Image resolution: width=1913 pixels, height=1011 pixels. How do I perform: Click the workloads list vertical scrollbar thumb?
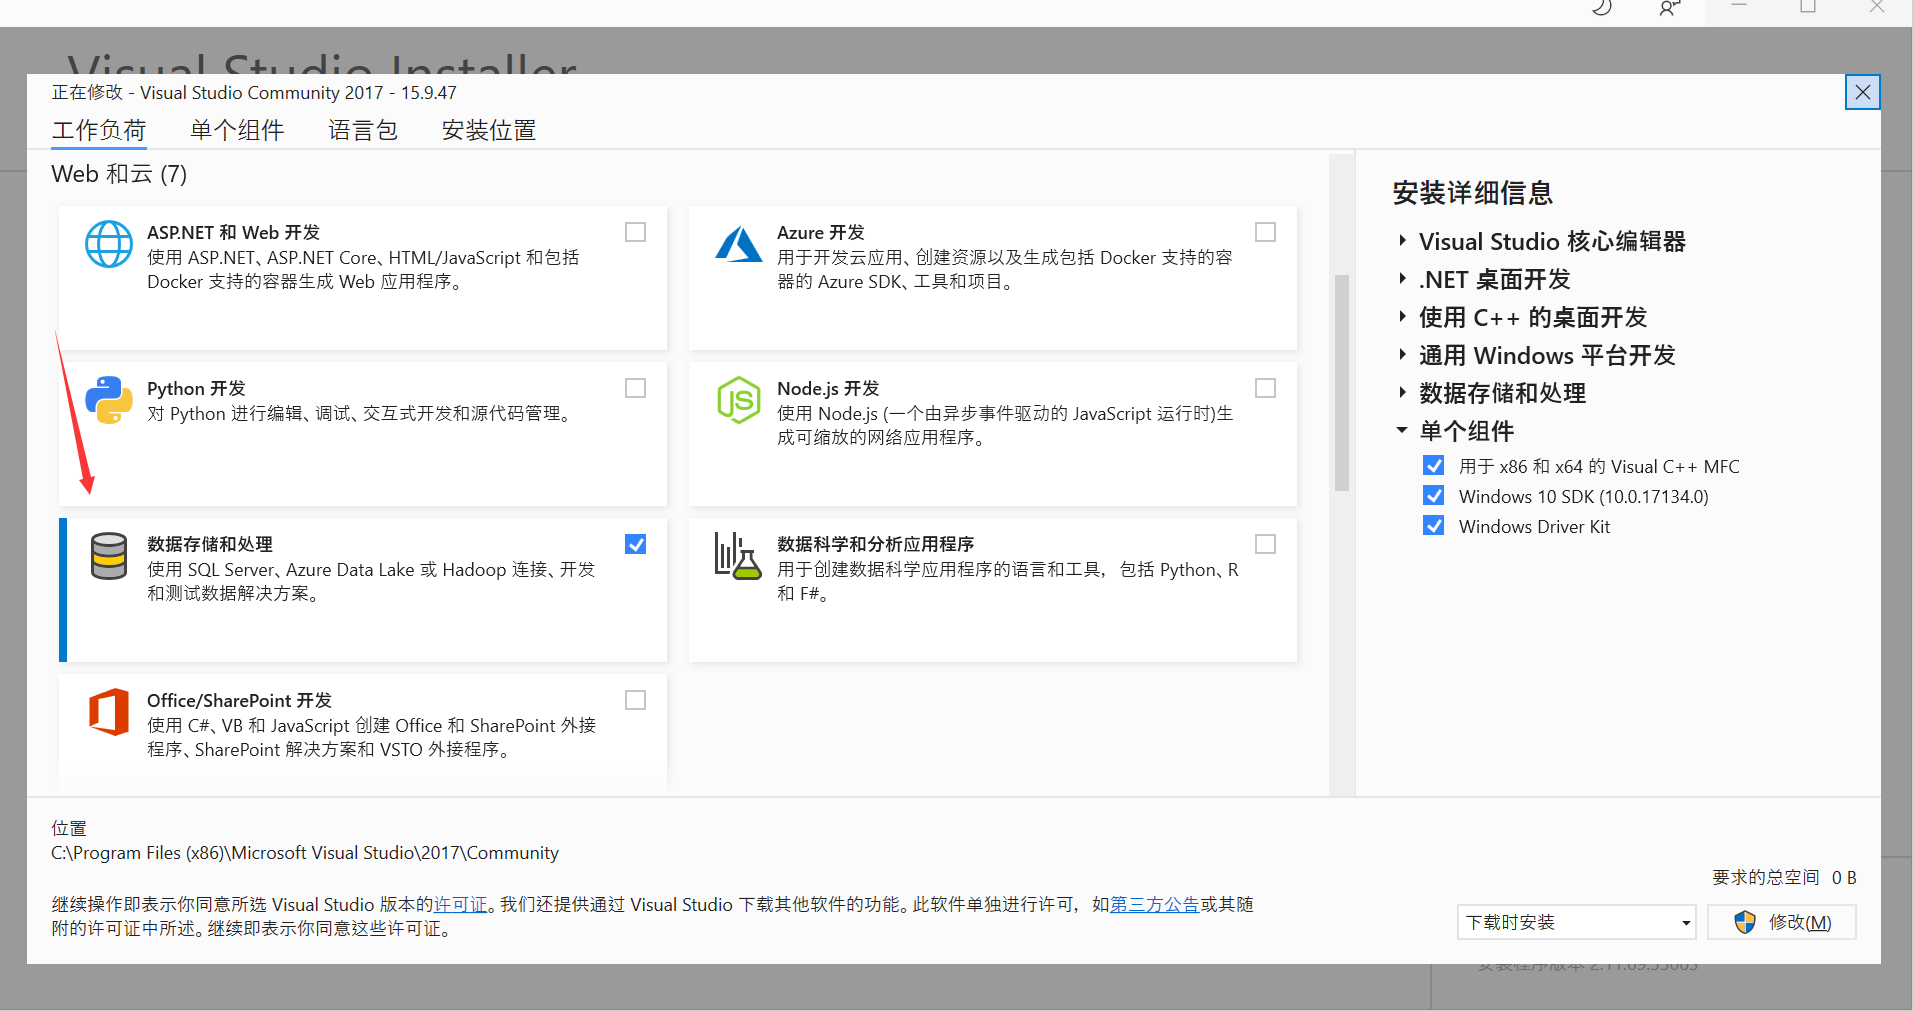pyautogui.click(x=1342, y=383)
